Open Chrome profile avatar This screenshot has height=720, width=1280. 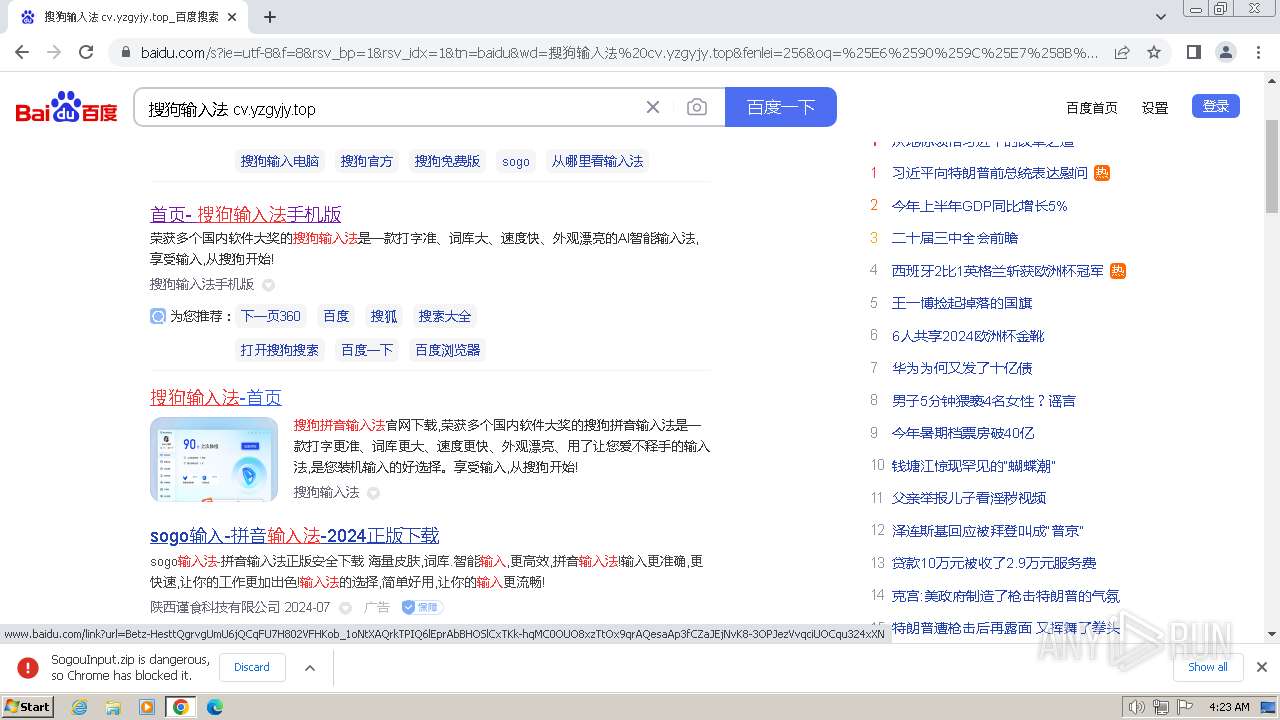click(1226, 52)
